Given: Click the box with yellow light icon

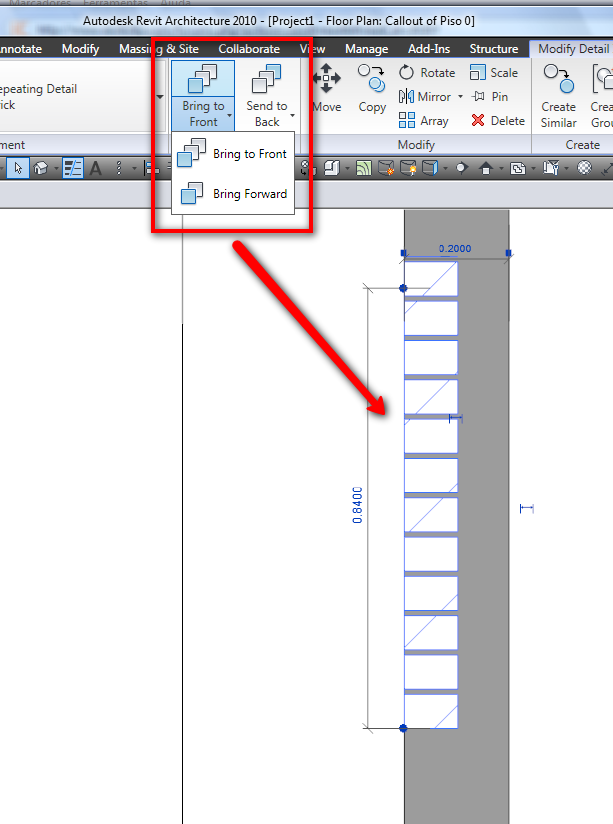Looking at the screenshot, I should click(x=408, y=168).
